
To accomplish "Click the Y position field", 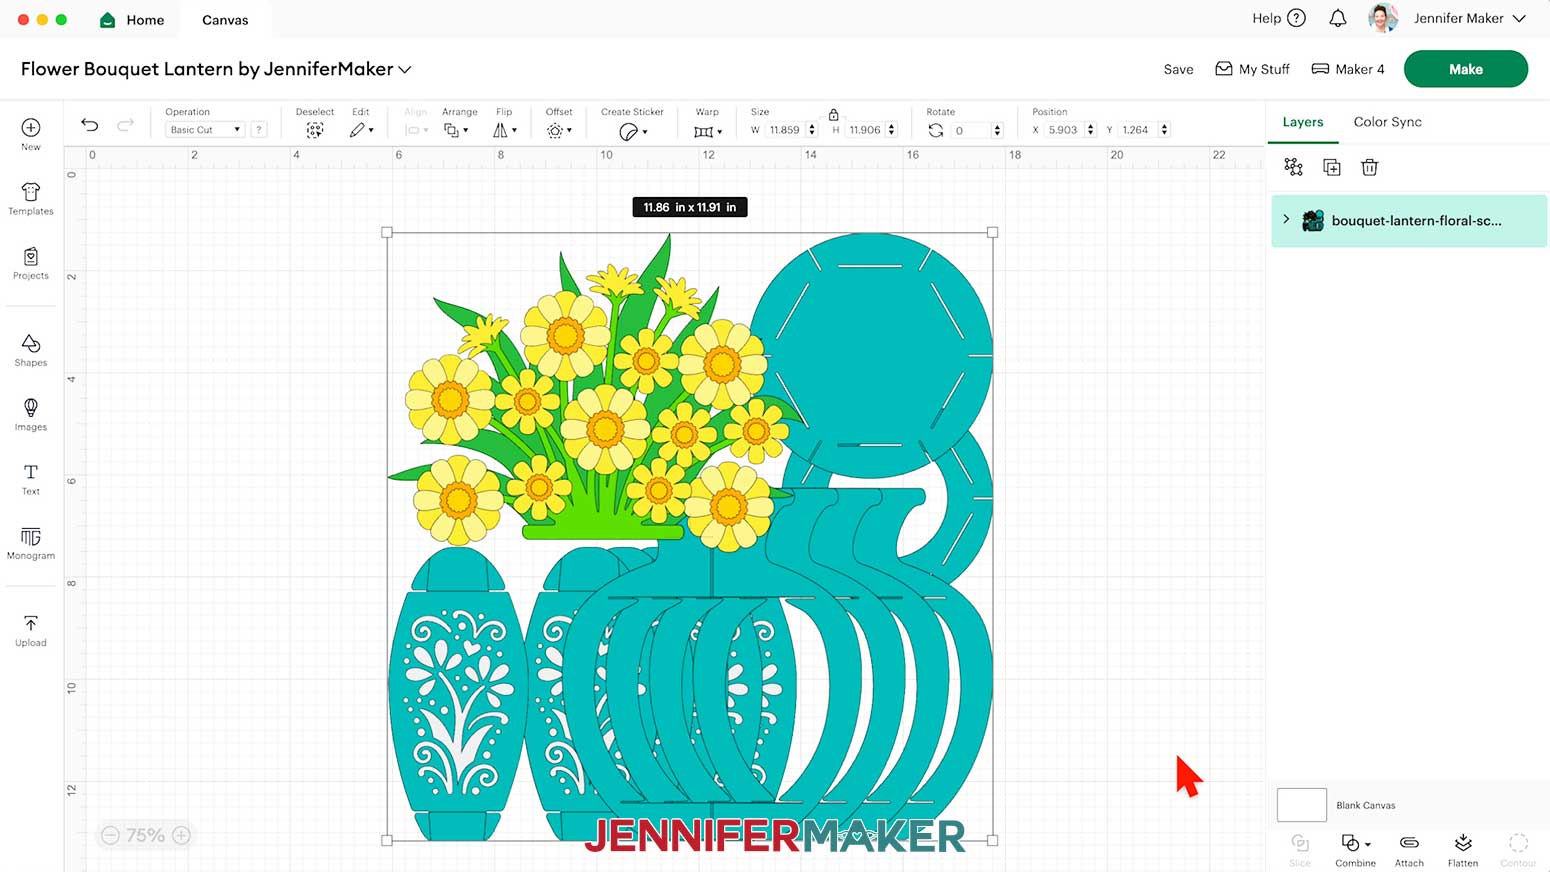I will (1138, 130).
